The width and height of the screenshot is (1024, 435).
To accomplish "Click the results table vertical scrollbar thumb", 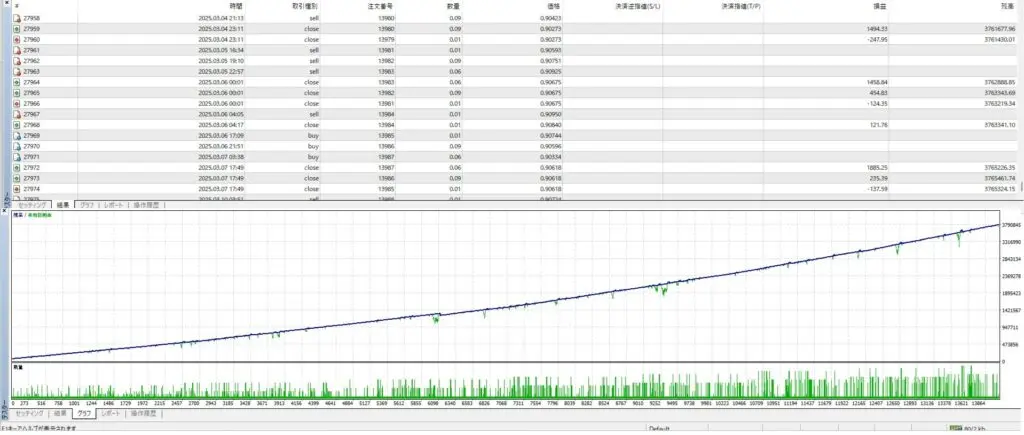I will pos(1021,187).
